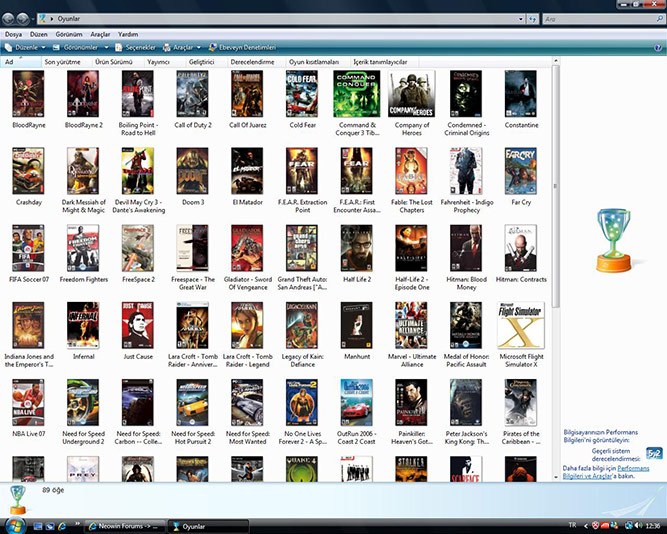Click Hitman: Contracts game cover
This screenshot has height=534, width=667.
521,248
